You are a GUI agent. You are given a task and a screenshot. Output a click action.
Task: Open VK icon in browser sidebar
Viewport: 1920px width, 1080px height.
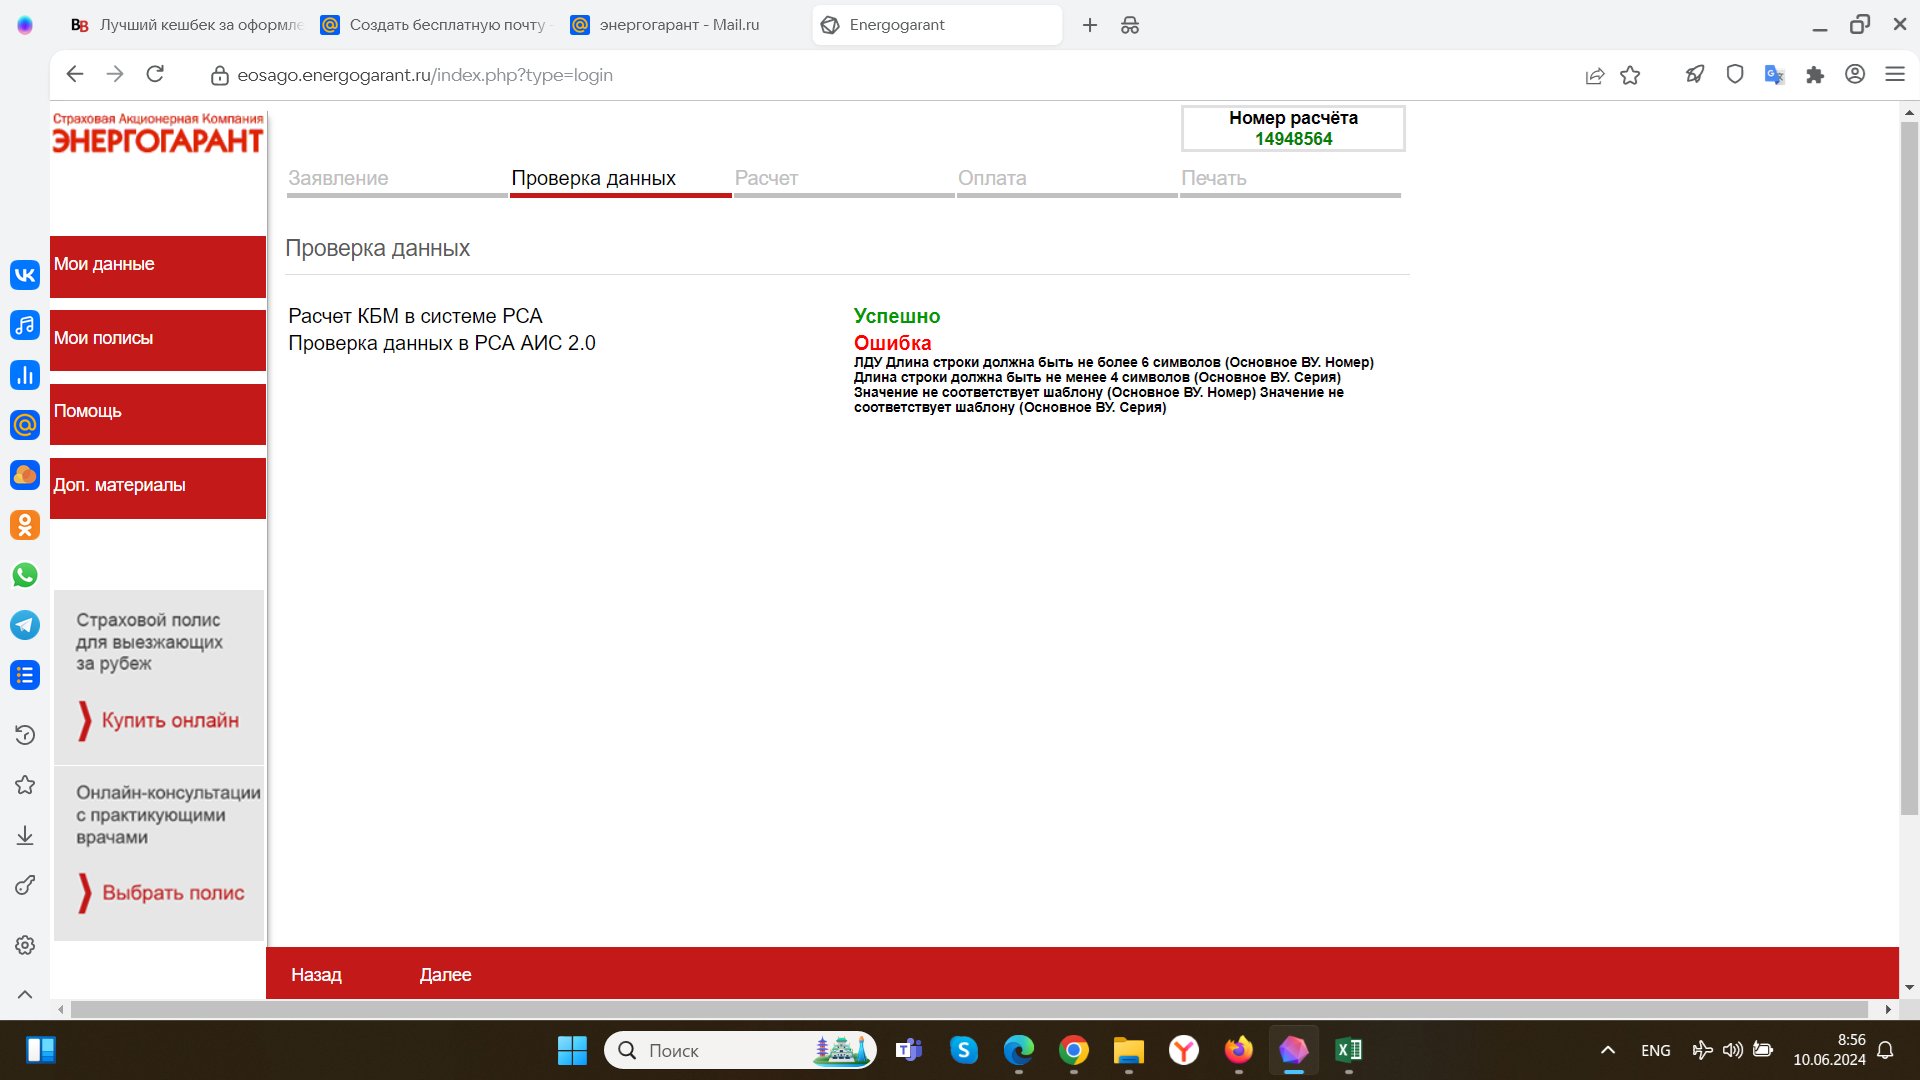click(25, 275)
